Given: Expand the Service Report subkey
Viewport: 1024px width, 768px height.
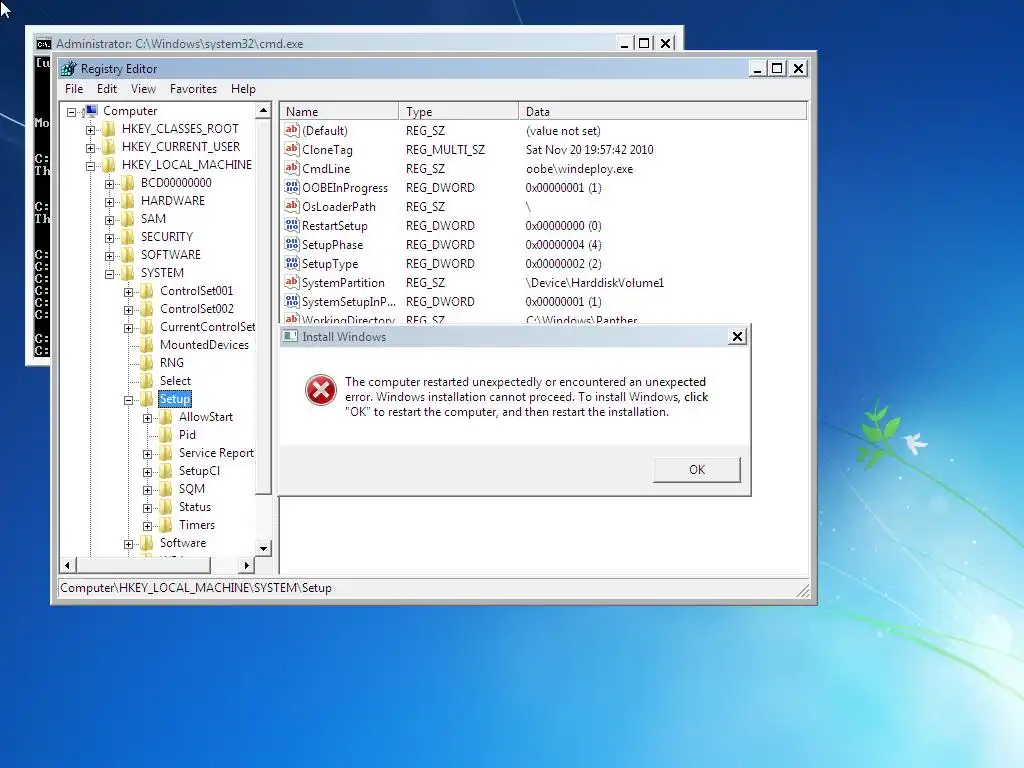Looking at the screenshot, I should coord(147,454).
